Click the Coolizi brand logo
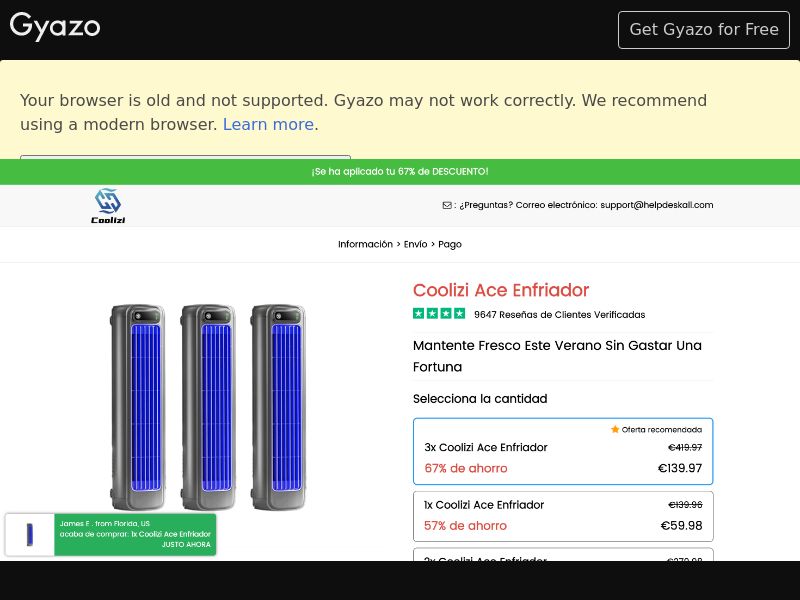Screen dimensions: 800x600 point(108,206)
